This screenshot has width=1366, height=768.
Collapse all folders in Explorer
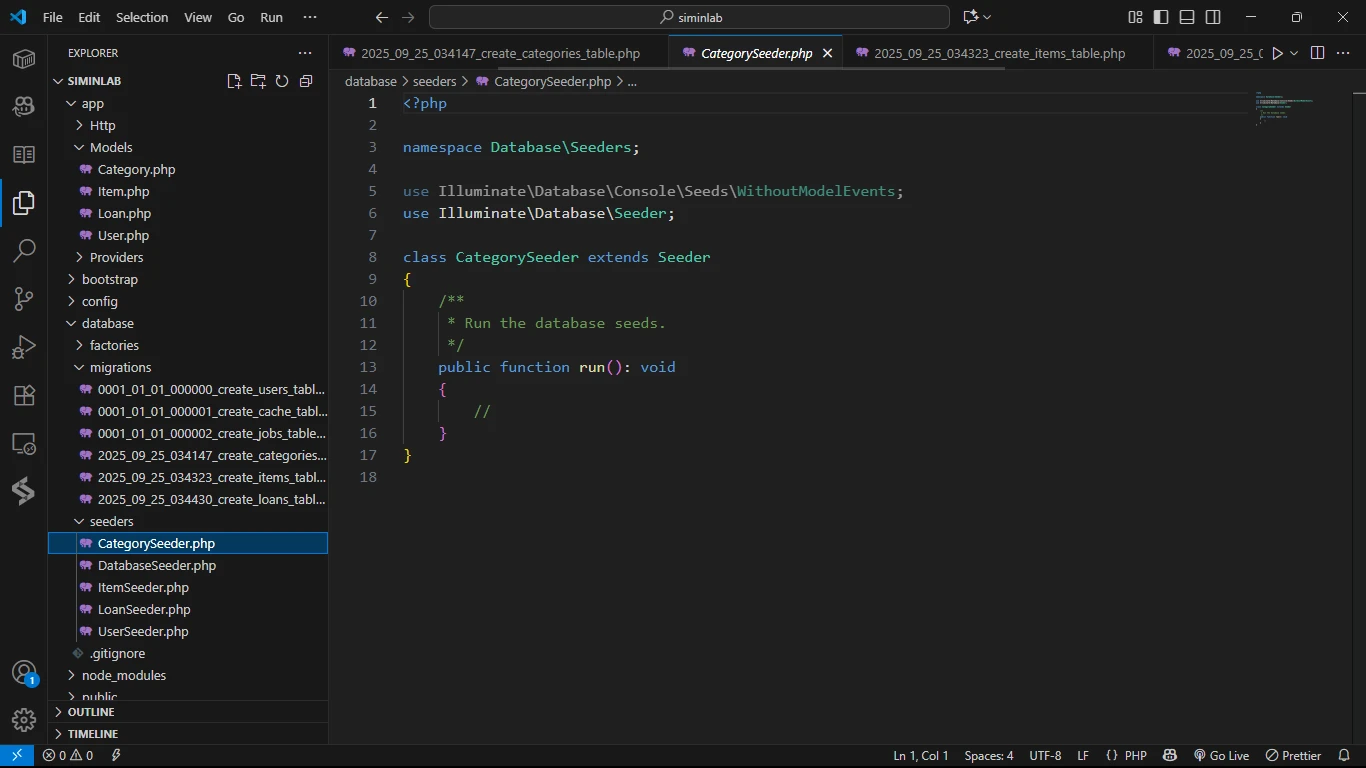[306, 81]
